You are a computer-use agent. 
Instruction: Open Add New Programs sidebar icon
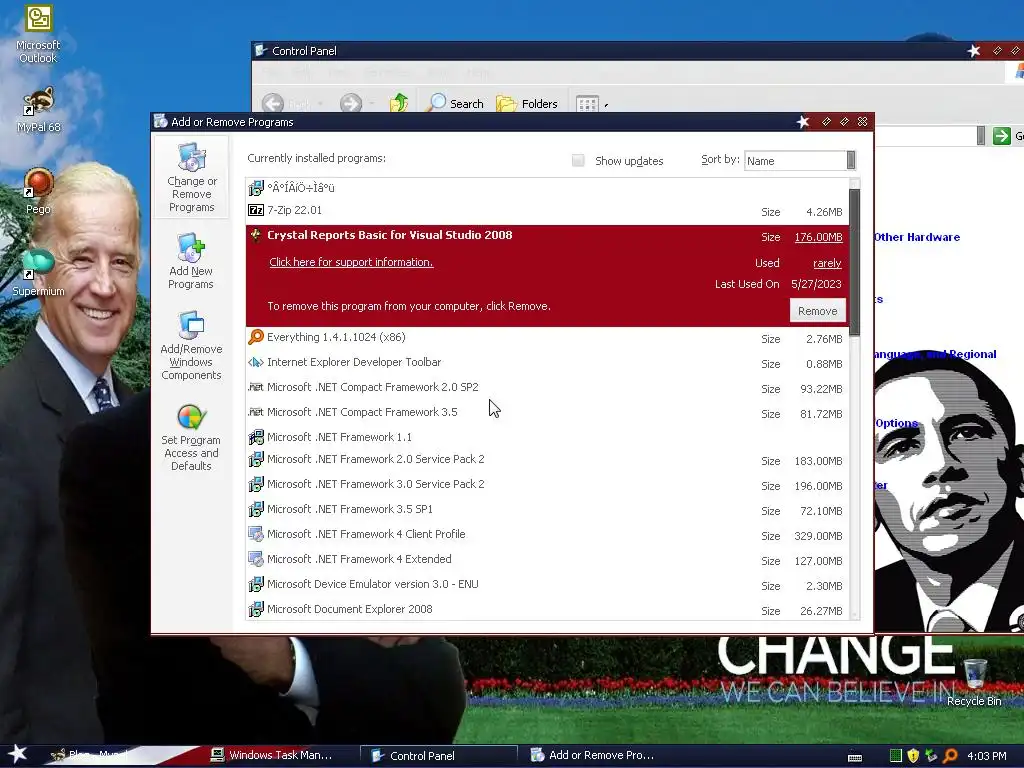click(191, 261)
